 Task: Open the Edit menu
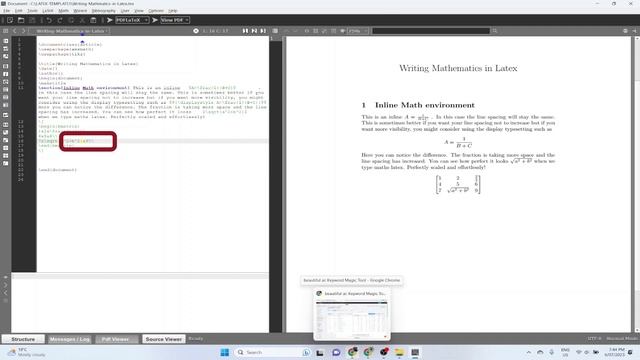19,11
